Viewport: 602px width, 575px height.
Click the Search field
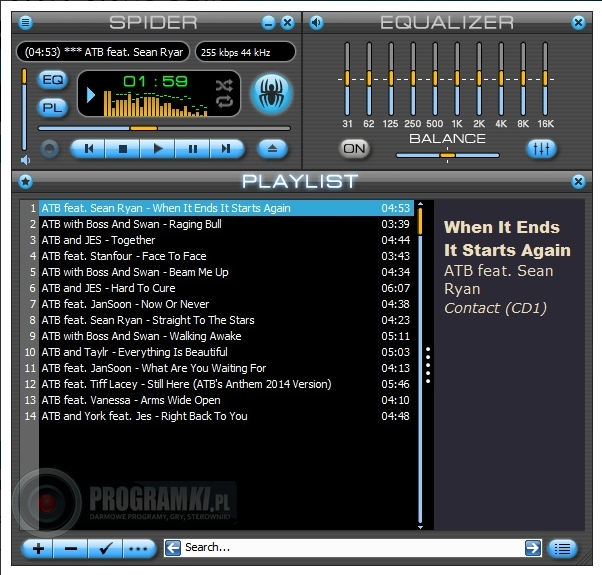(x=353, y=548)
